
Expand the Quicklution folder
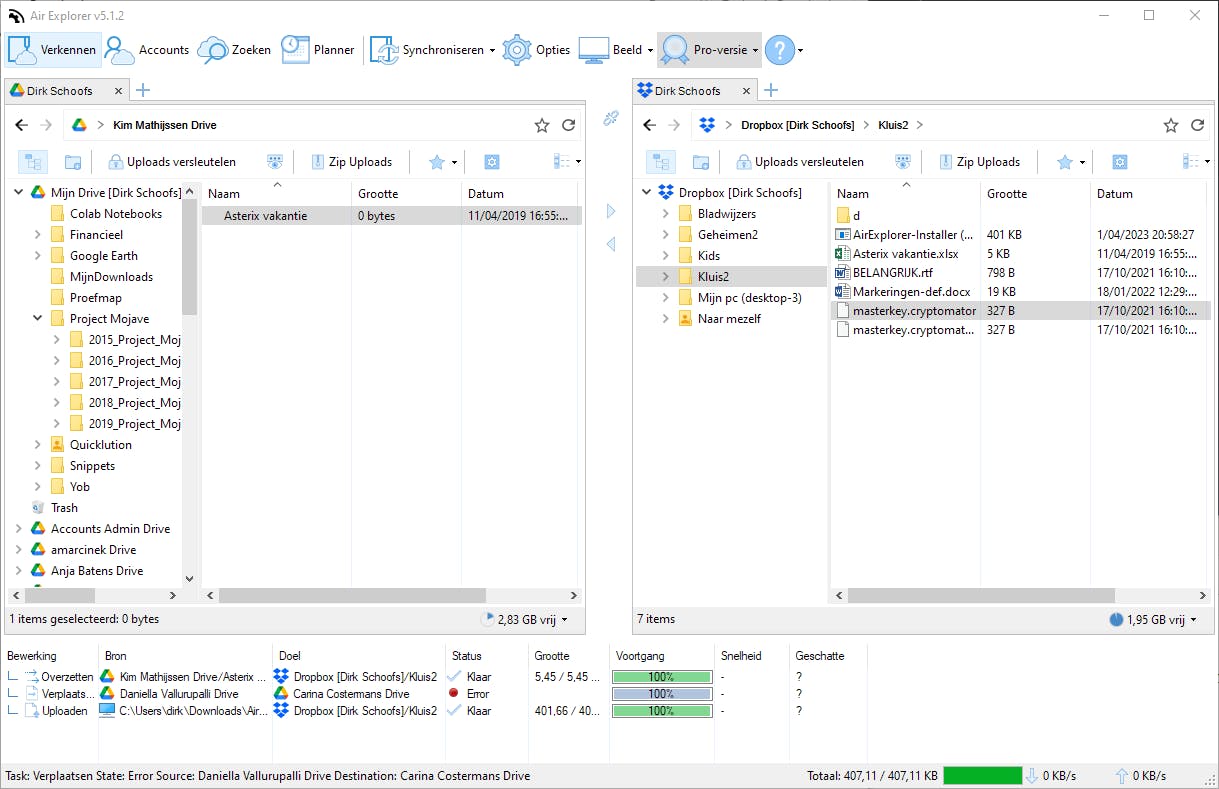(x=37, y=444)
